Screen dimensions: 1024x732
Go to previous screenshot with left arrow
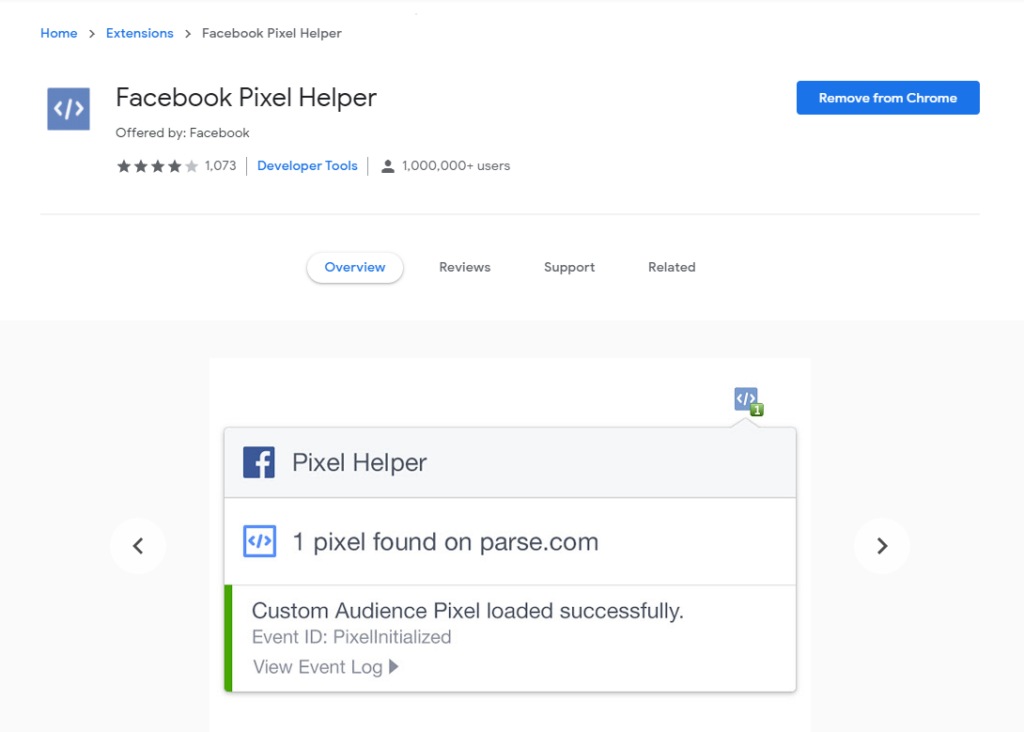138,546
